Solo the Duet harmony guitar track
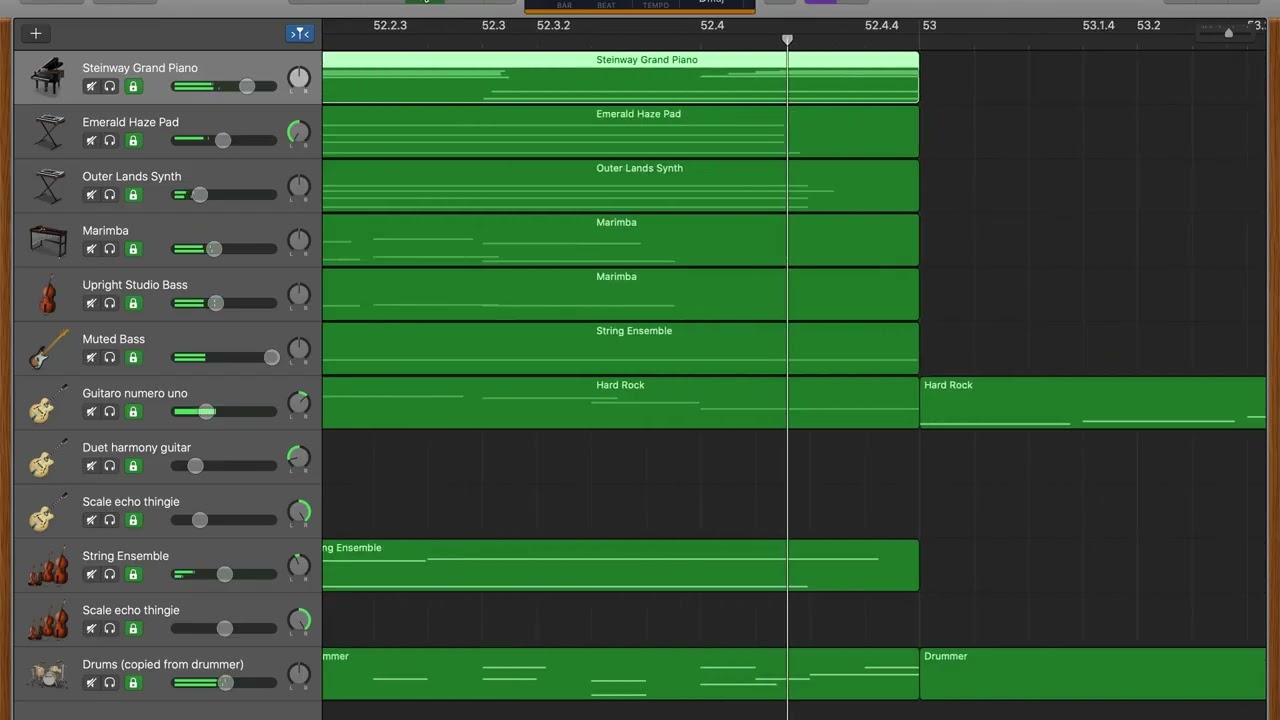The width and height of the screenshot is (1280, 720). [x=110, y=465]
